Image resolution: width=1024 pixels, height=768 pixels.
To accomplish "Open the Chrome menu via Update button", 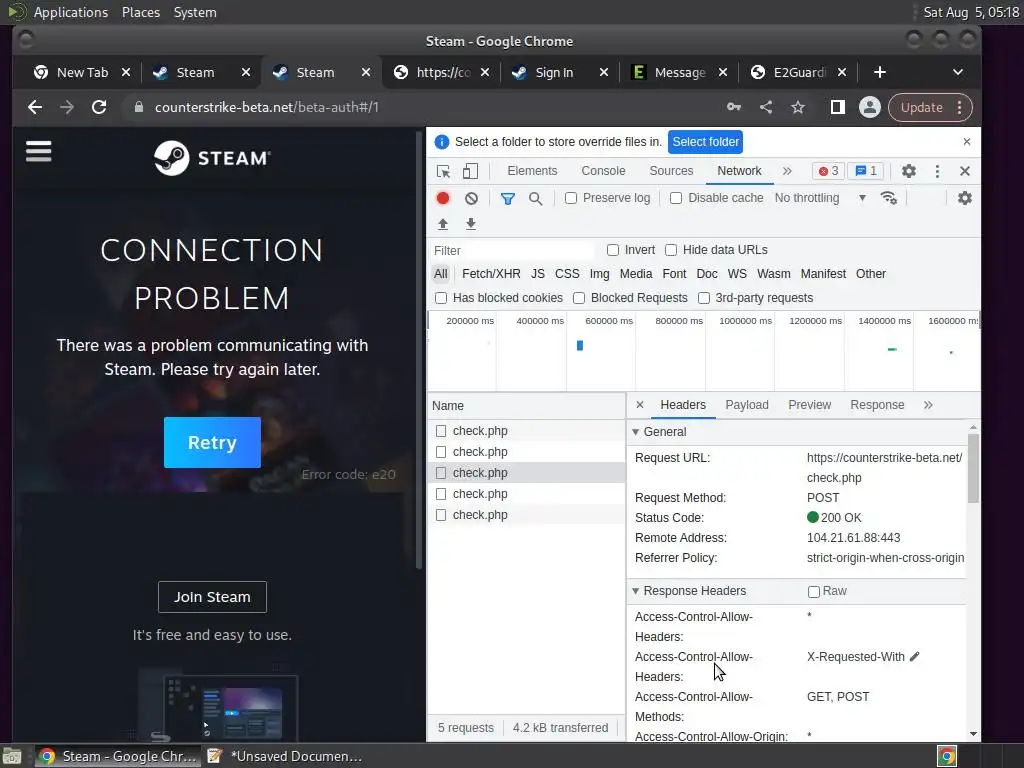I will tap(930, 107).
